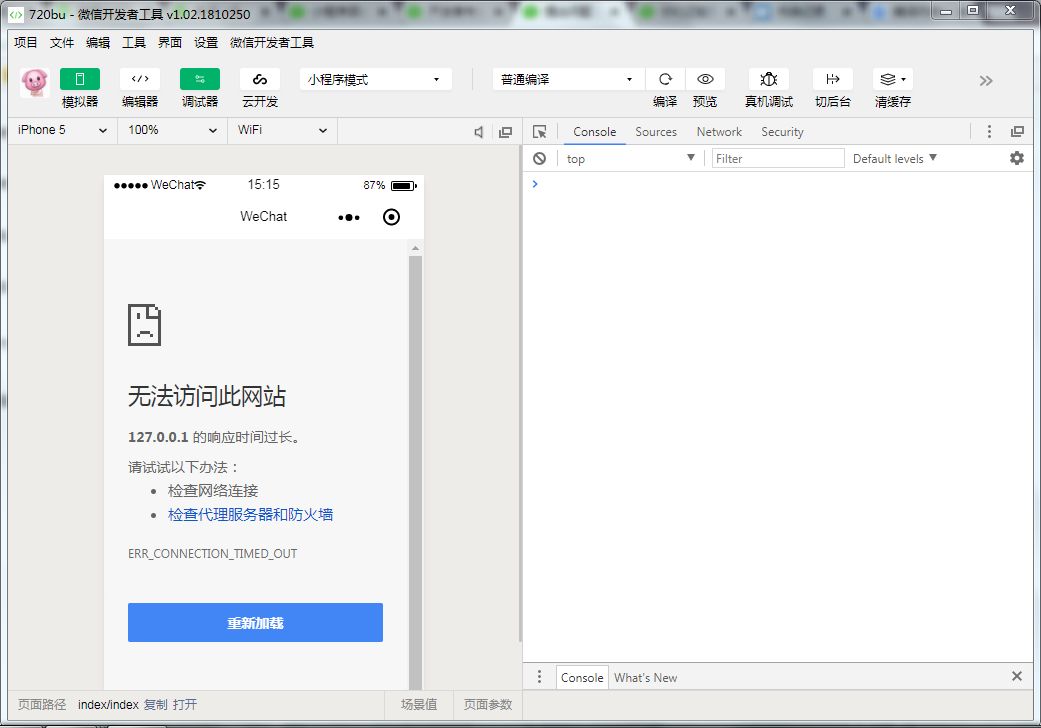Image resolution: width=1041 pixels, height=728 pixels.
Task: Click the 页面参数 status entry
Action: (488, 704)
